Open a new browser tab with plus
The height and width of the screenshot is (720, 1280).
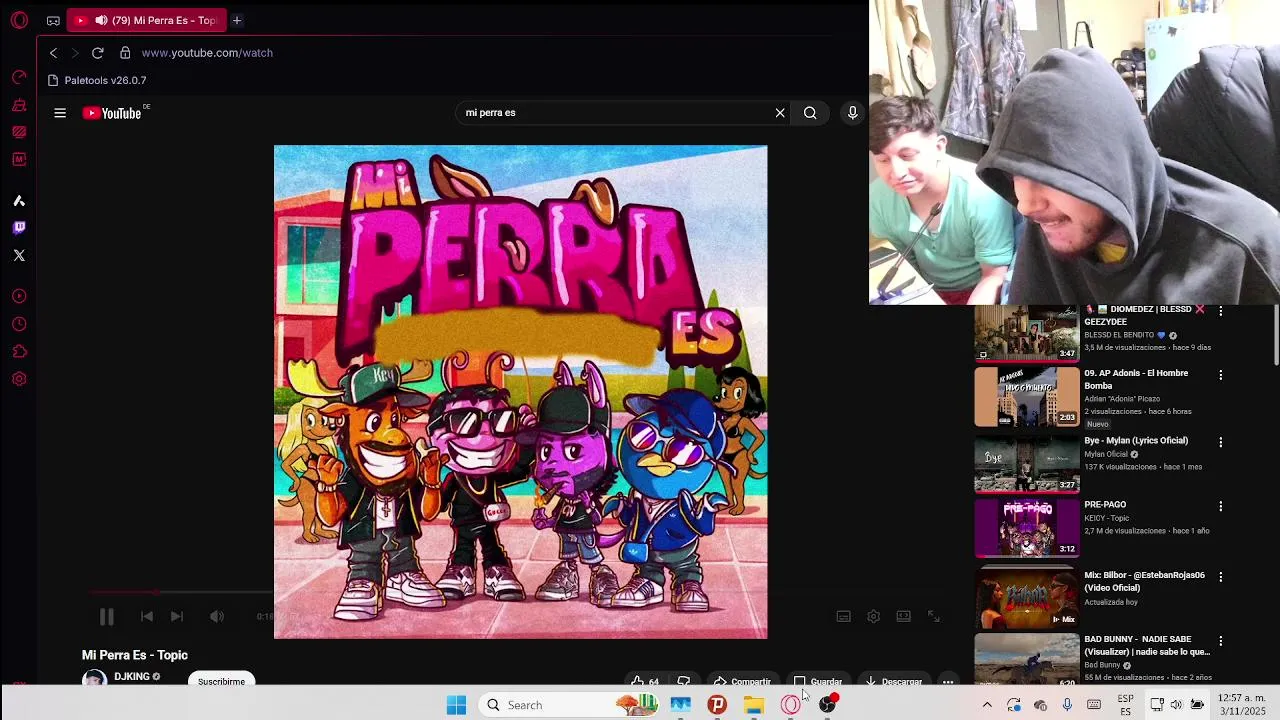click(x=237, y=20)
